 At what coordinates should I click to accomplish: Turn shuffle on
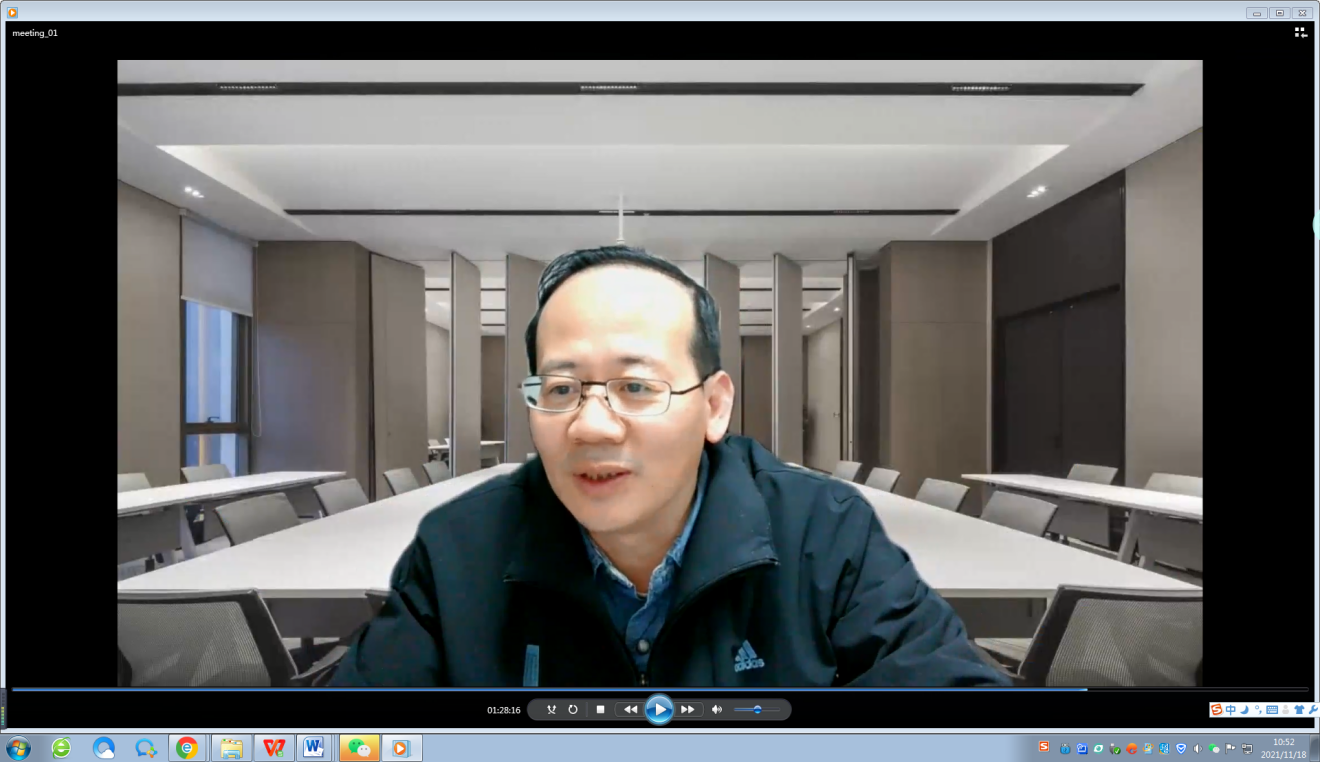point(551,709)
